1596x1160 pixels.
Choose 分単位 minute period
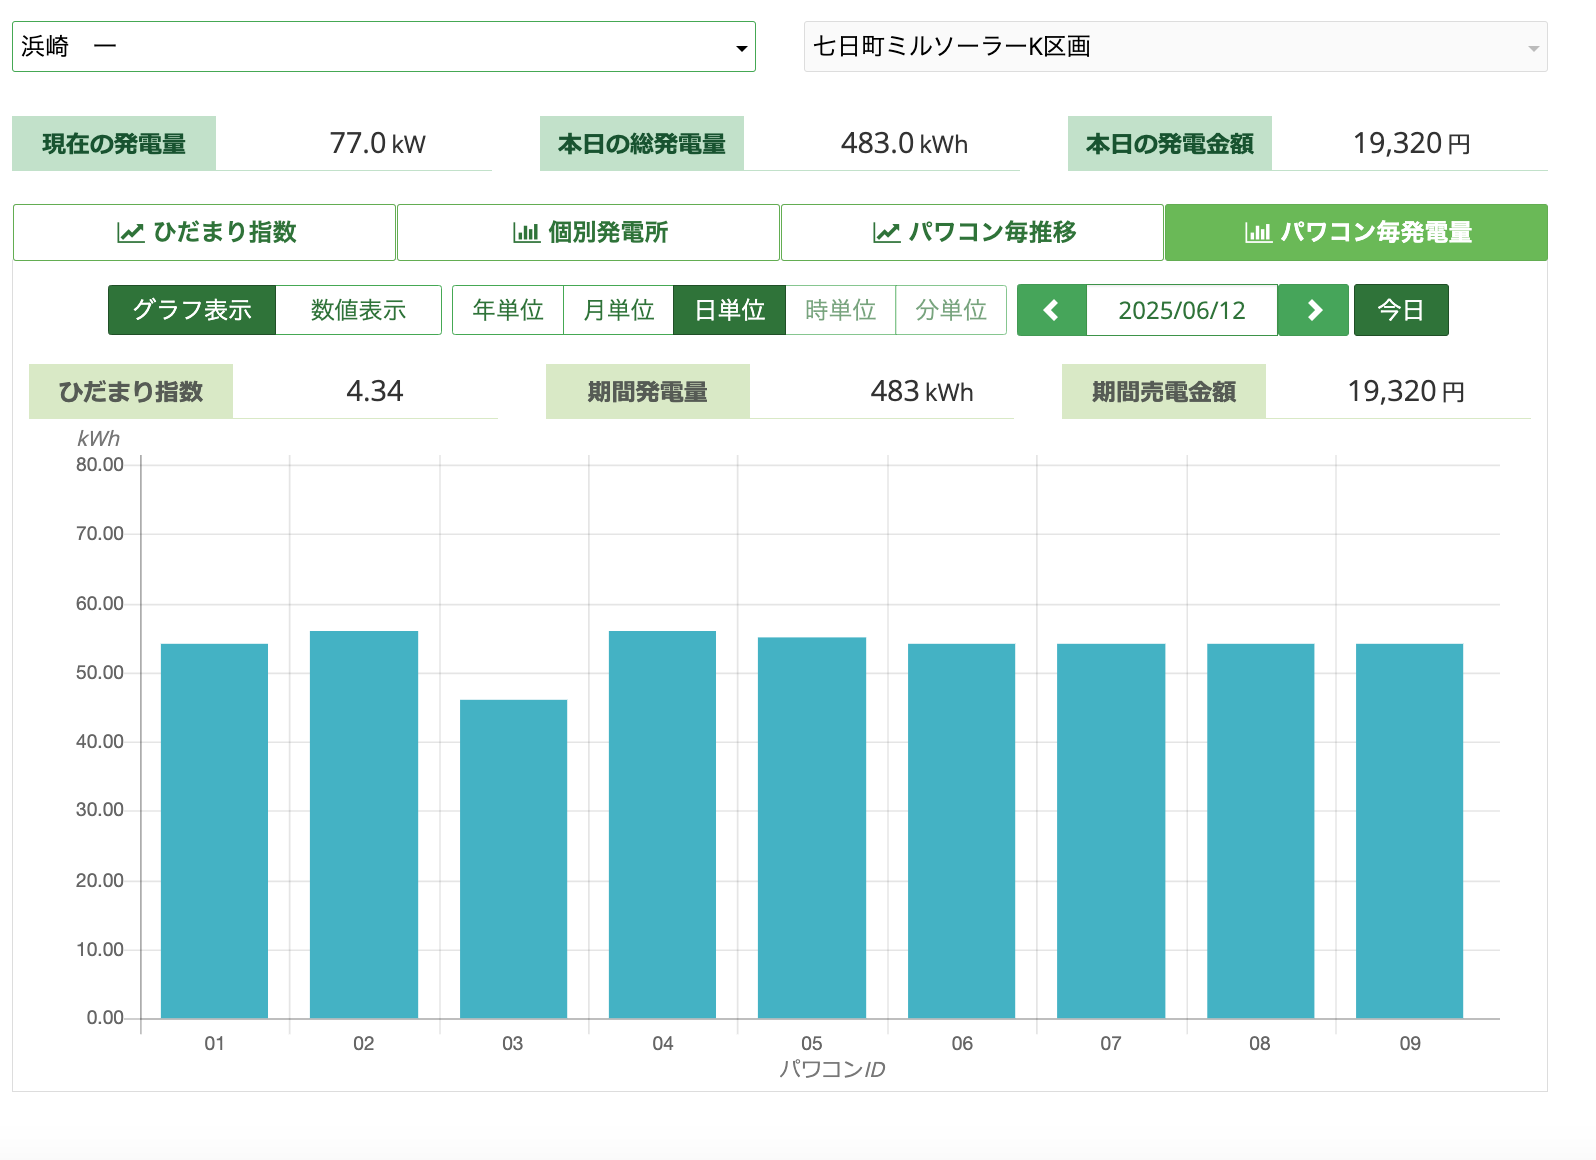[951, 310]
